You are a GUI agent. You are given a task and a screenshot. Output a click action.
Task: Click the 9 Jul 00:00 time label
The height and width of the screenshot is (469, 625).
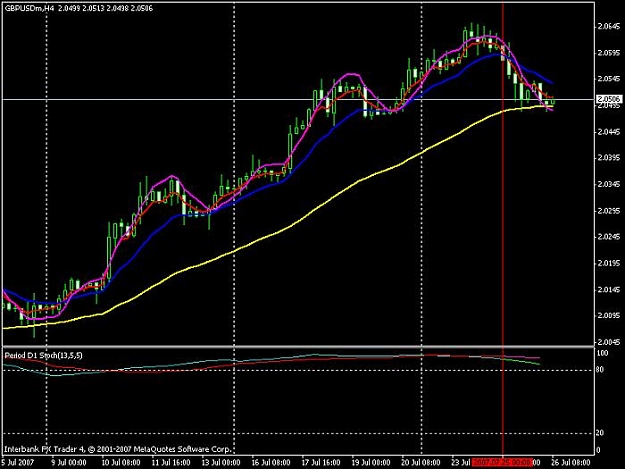[x=69, y=463]
